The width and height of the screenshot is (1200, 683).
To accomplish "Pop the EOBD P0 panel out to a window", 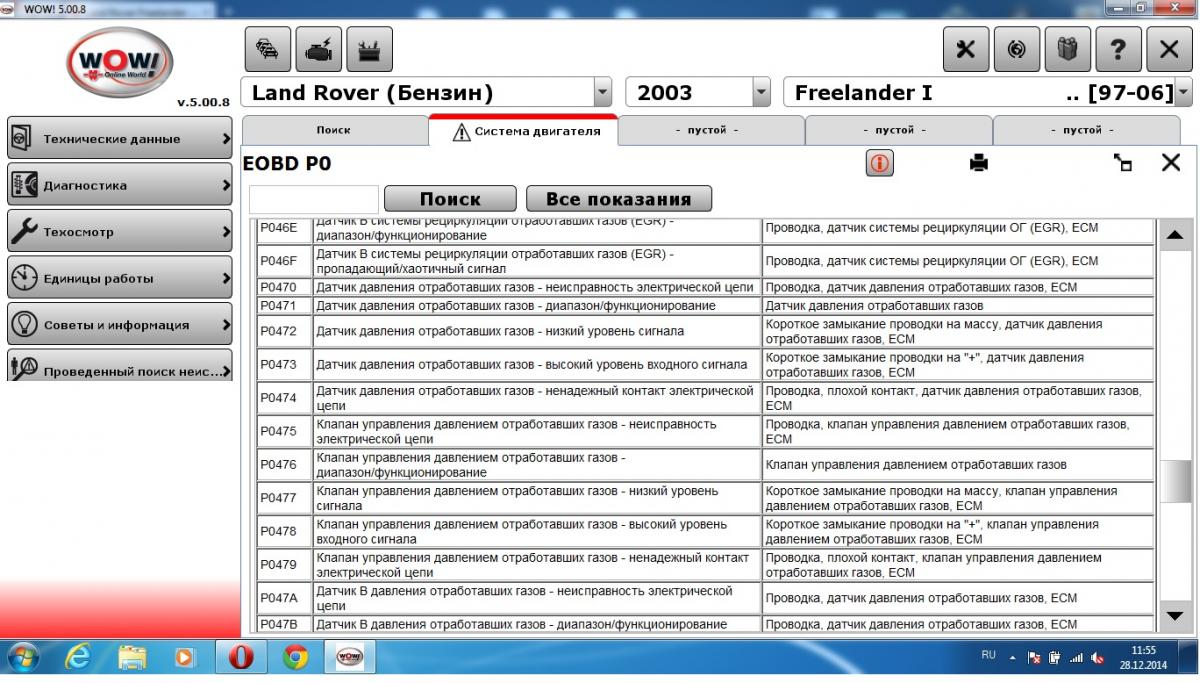I will click(1123, 163).
